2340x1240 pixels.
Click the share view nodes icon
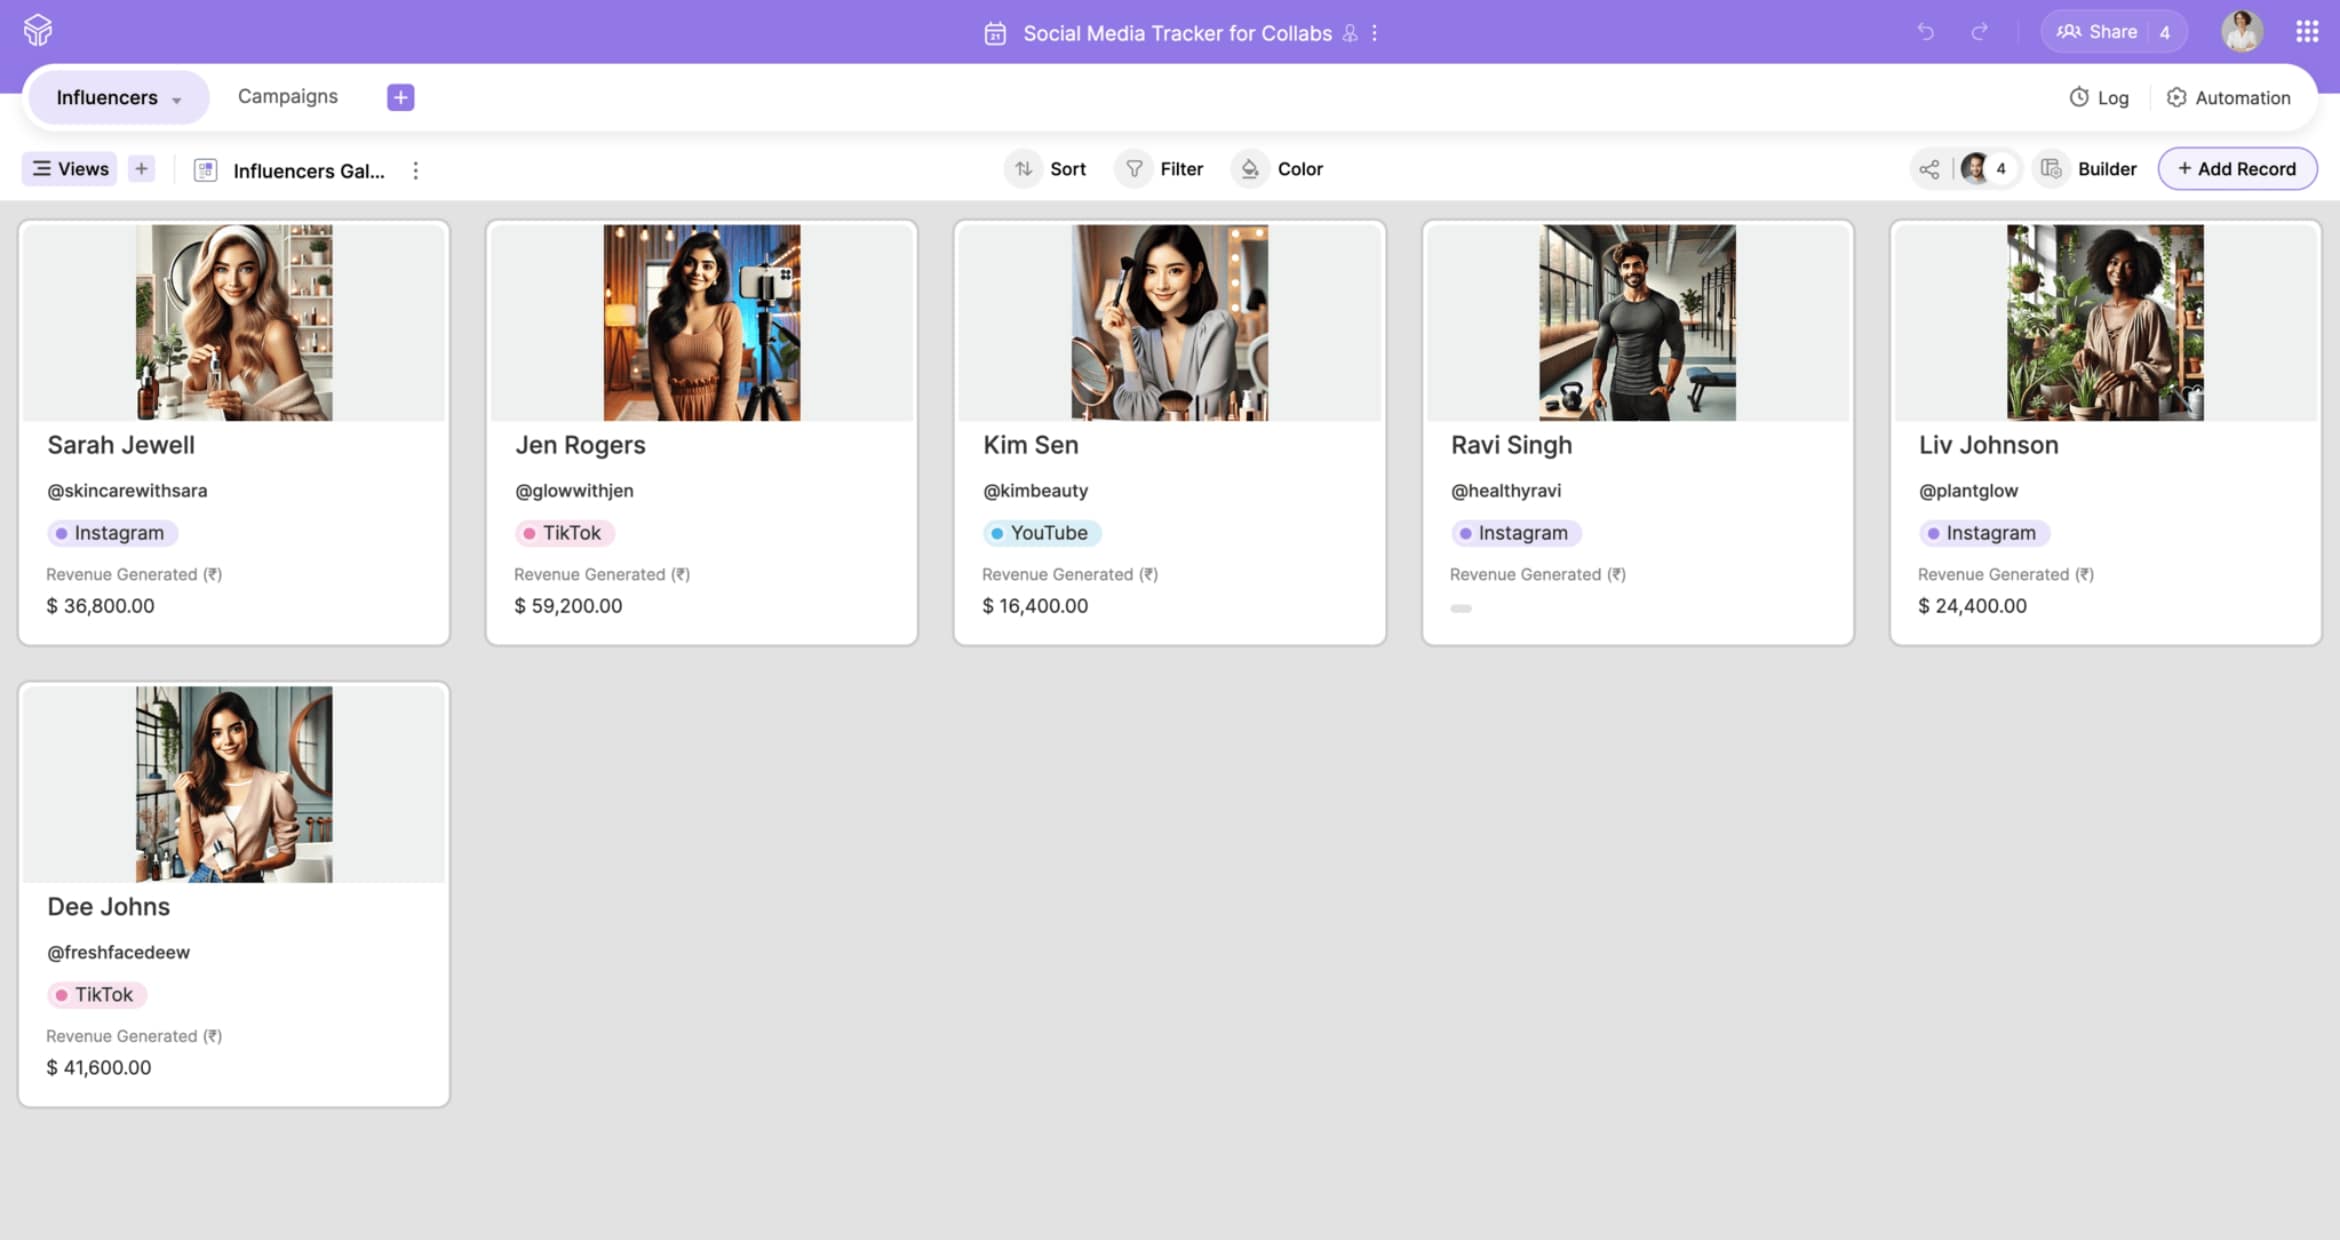tap(1929, 169)
